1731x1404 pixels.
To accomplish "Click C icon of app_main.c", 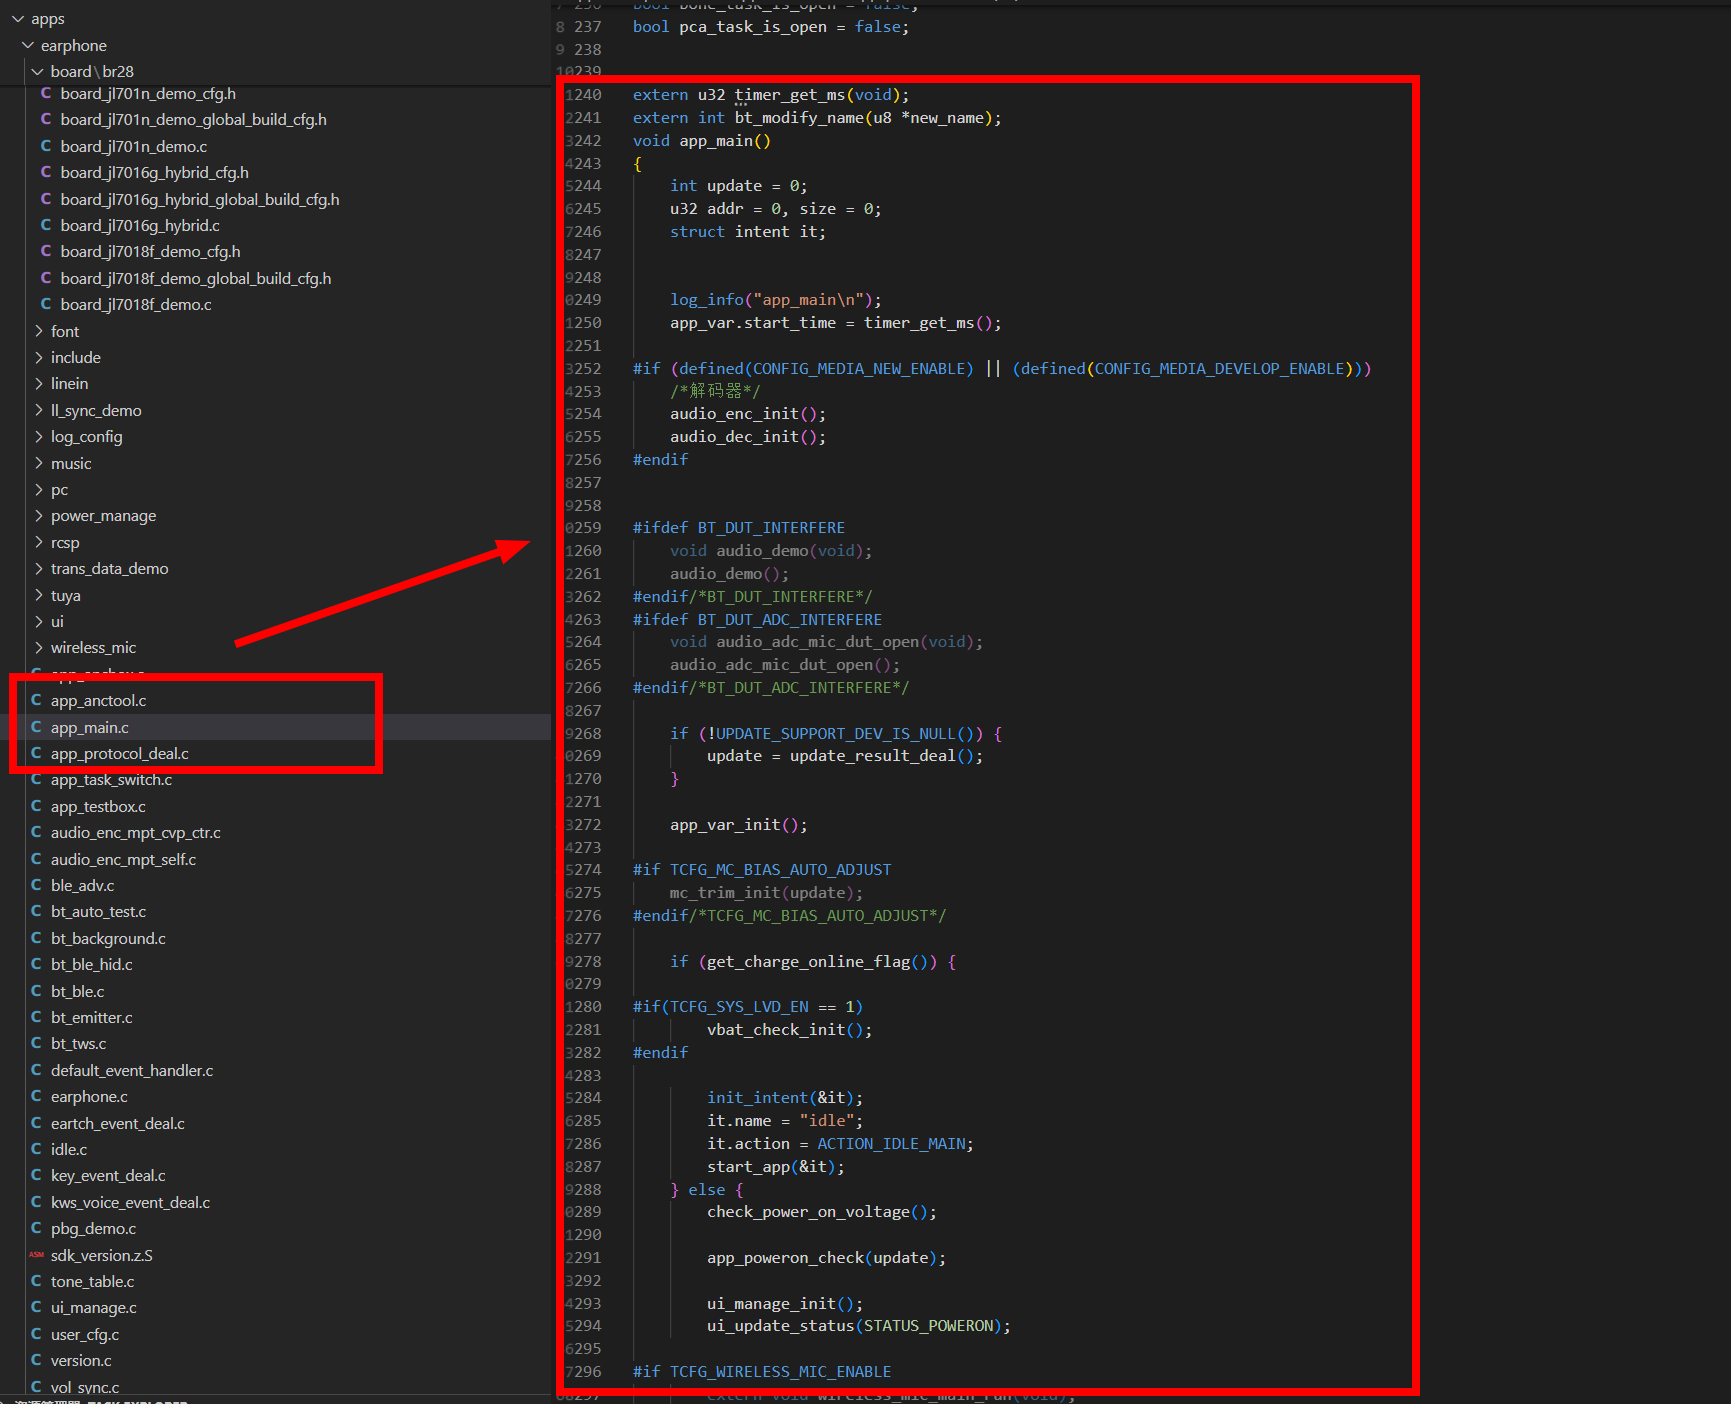I will pos(36,727).
